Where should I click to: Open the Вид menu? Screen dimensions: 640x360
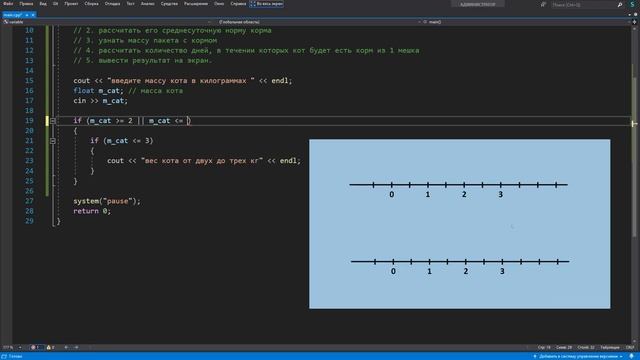pos(43,4)
